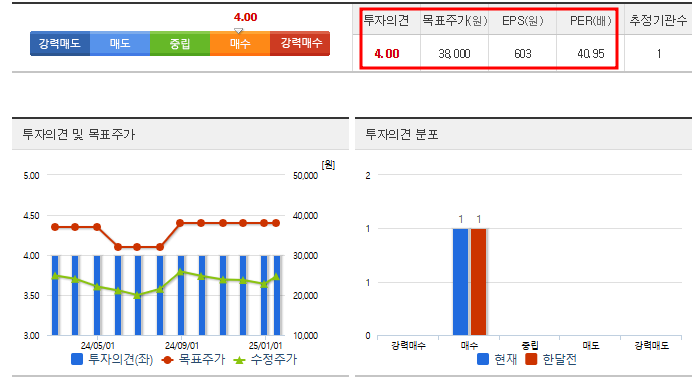Click the 25/01/01 x-axis date label
This screenshot has height=382, width=696.
click(265, 345)
